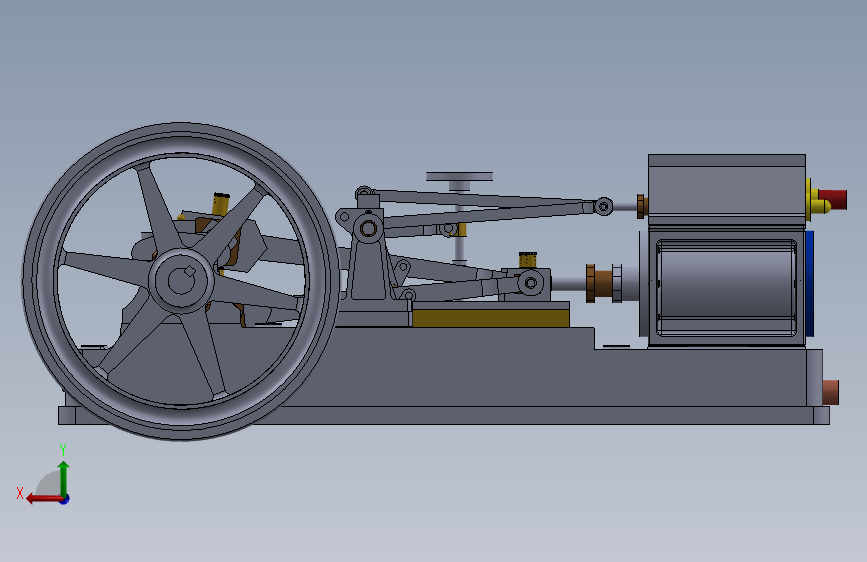Select the steam chest block atop cylinder
The height and width of the screenshot is (562, 867).
point(727,189)
